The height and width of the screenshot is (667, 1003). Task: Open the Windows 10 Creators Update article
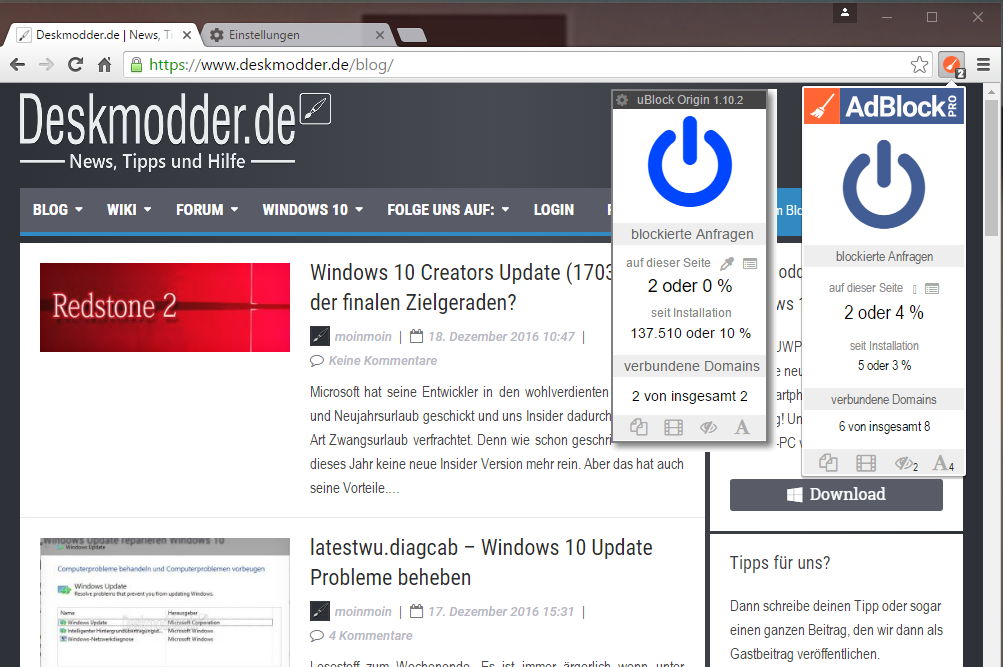coord(461,287)
